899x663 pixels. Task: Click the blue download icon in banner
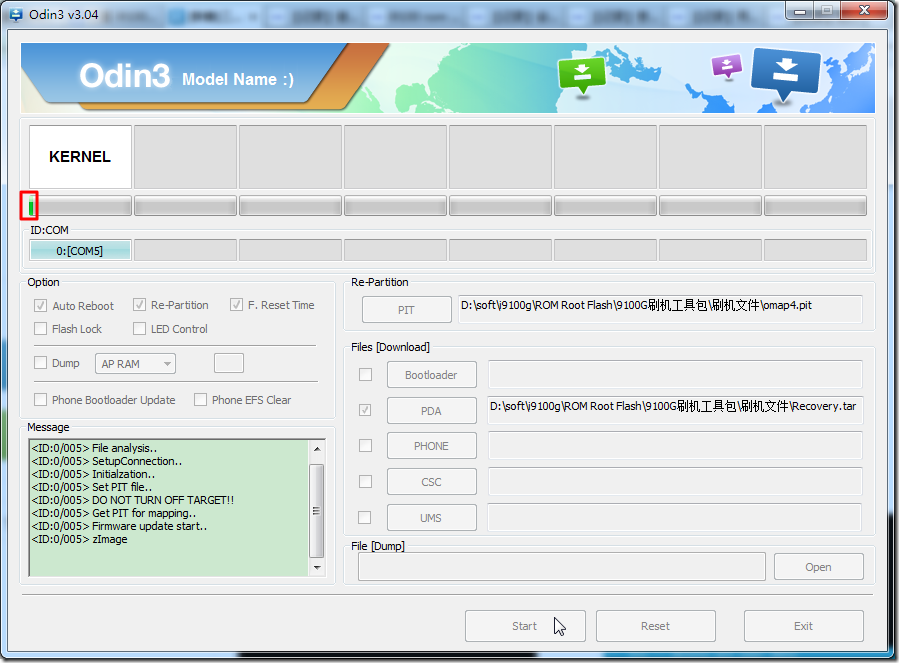point(785,73)
